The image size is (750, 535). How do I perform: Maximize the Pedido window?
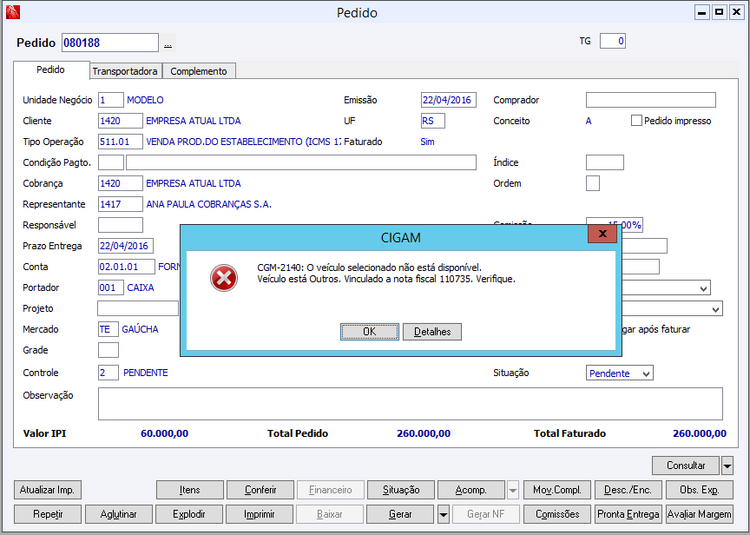[x=719, y=12]
